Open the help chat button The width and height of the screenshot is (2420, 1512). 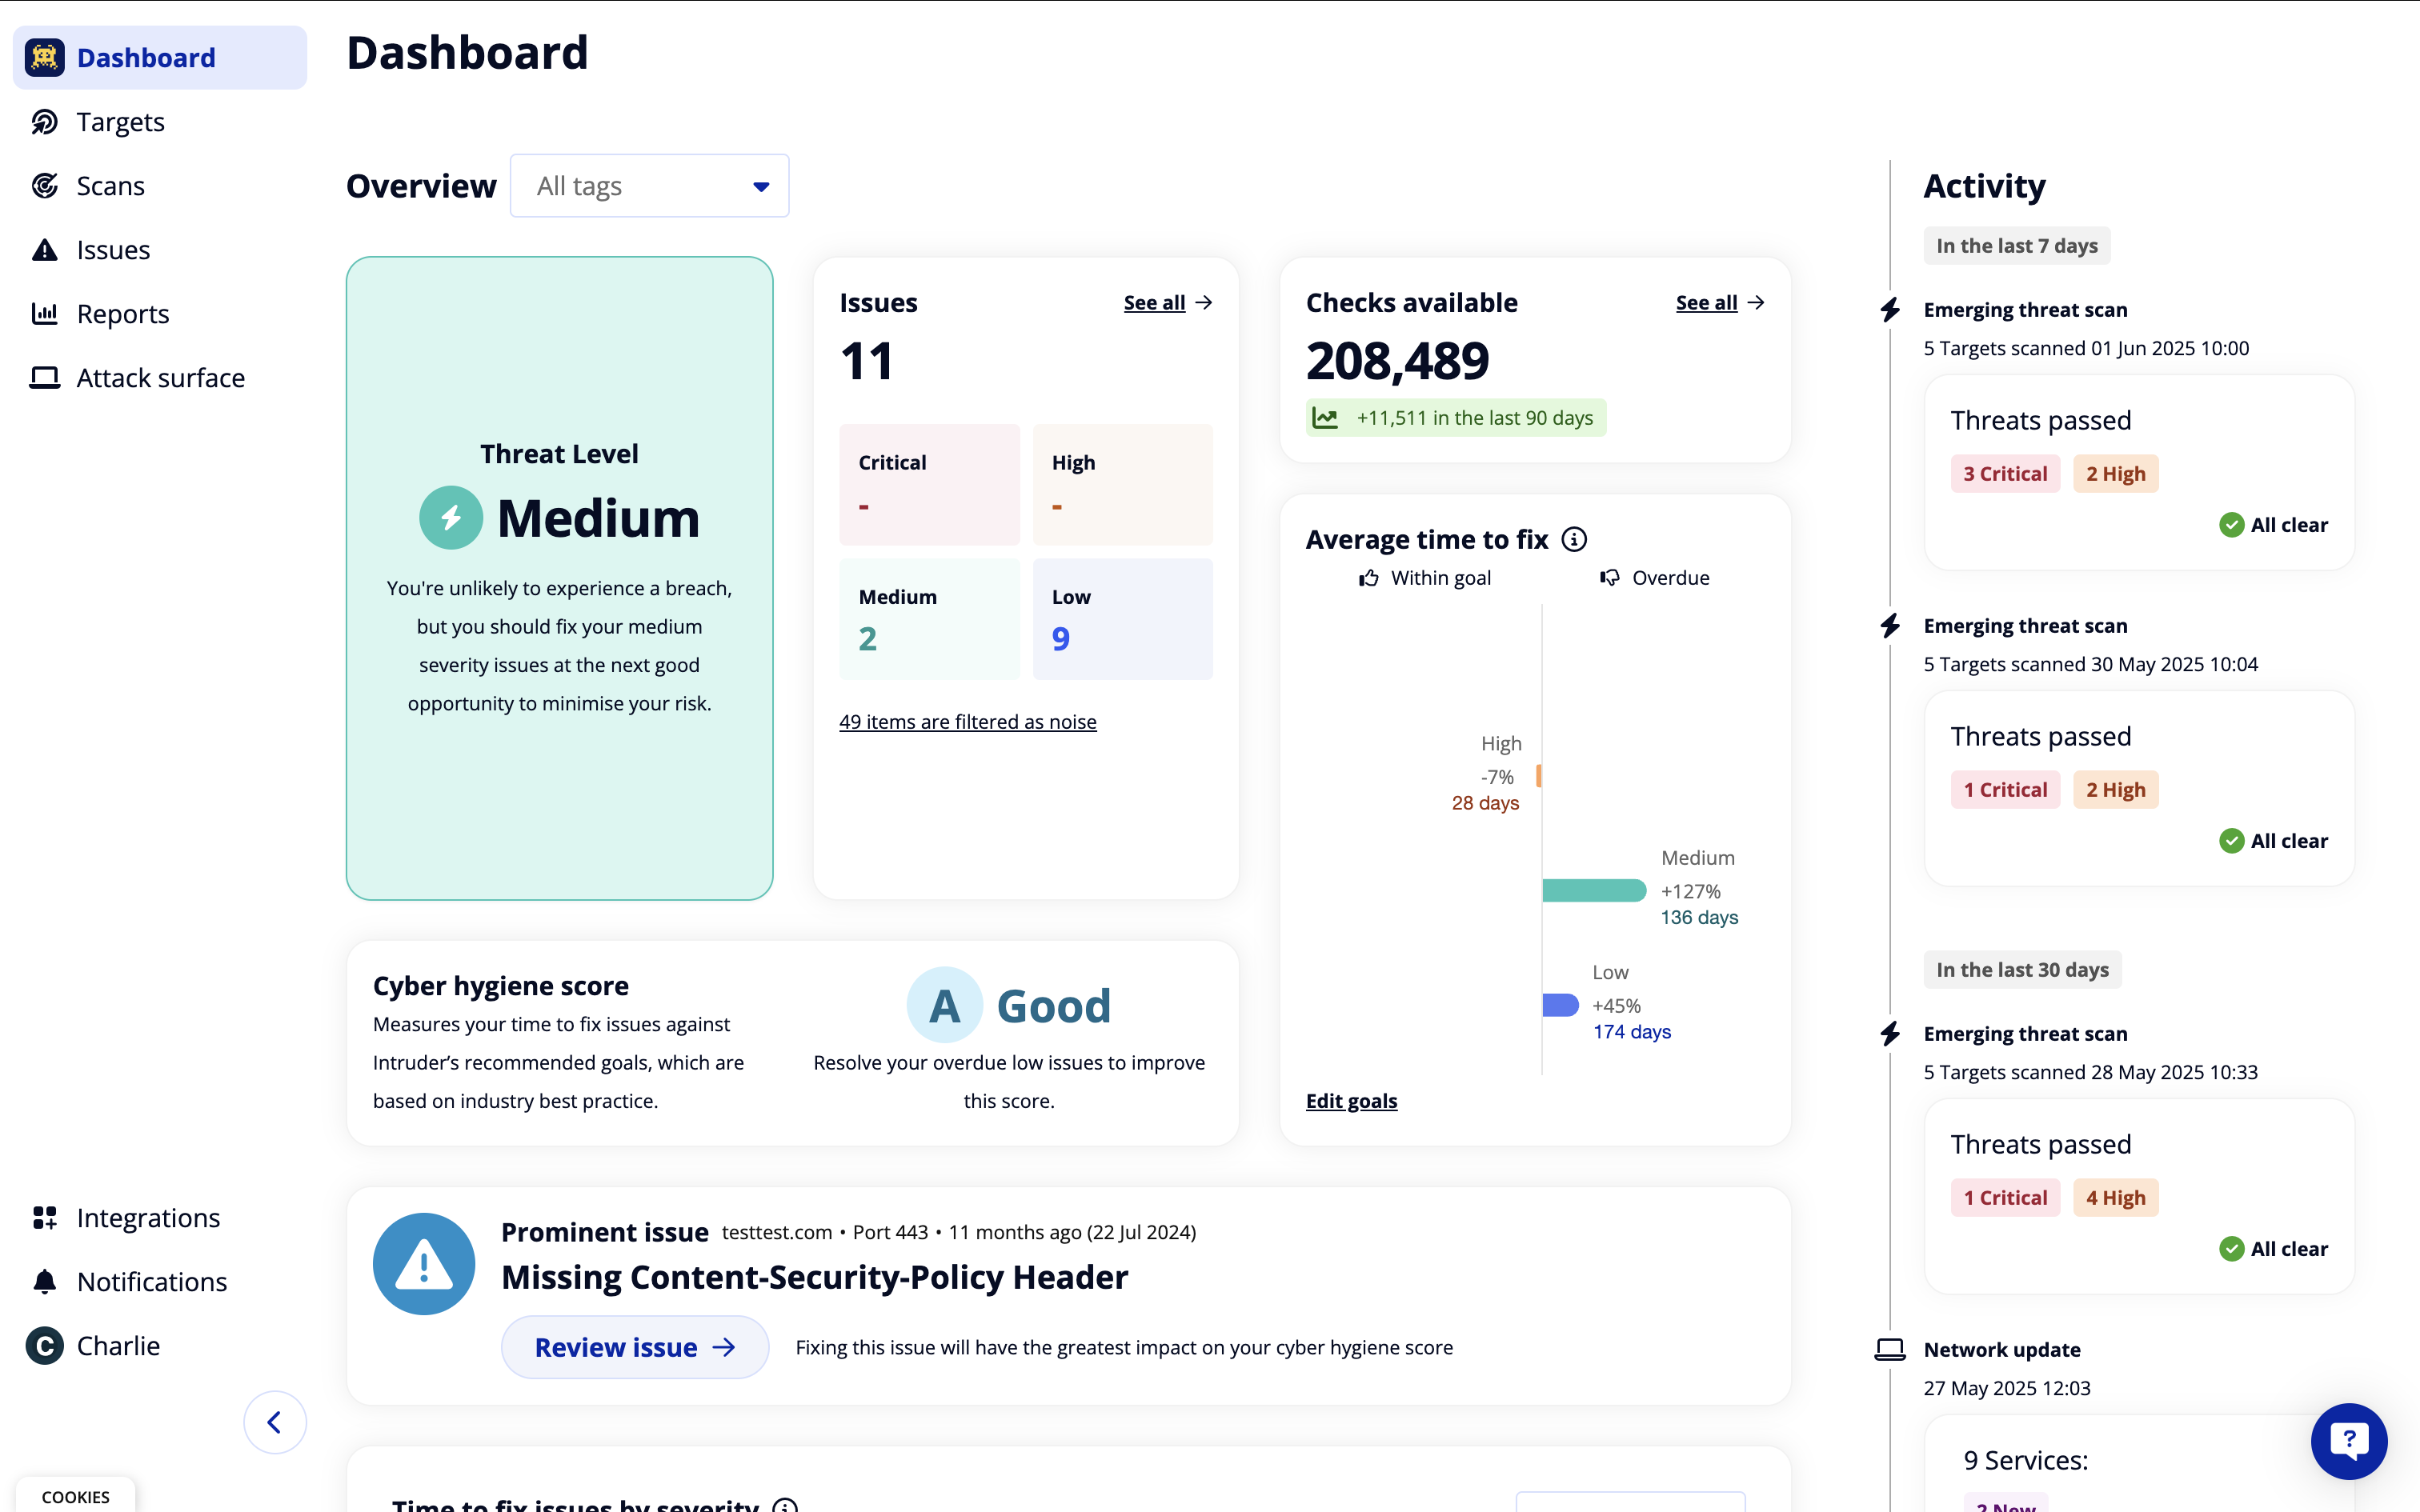click(x=2348, y=1440)
